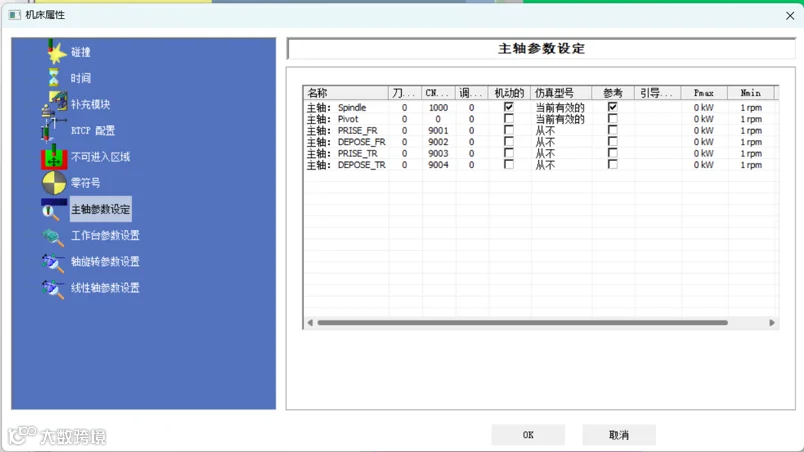Click the Nmin column header
The image size is (804, 452).
(751, 93)
